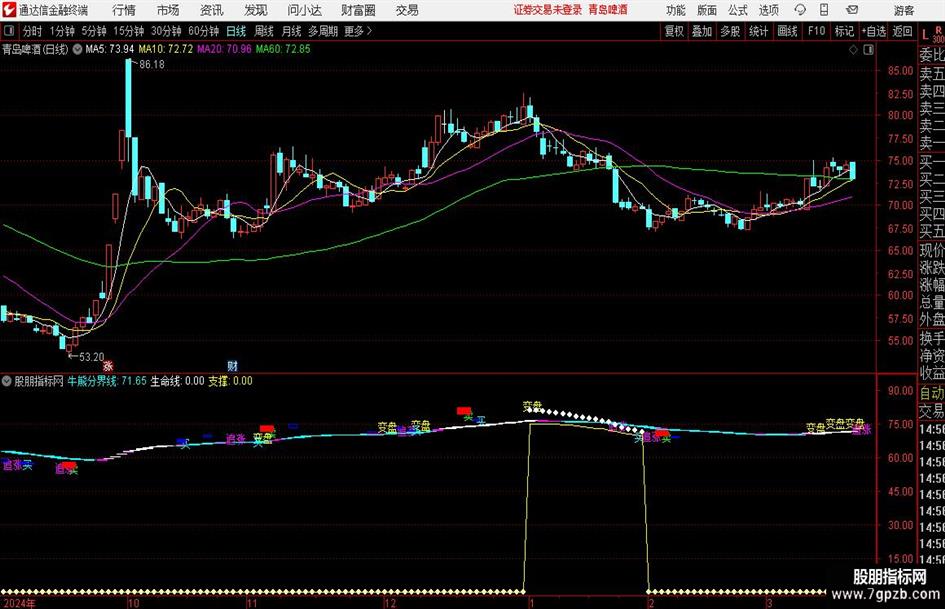Click the 2024年 time axis label

[19, 603]
